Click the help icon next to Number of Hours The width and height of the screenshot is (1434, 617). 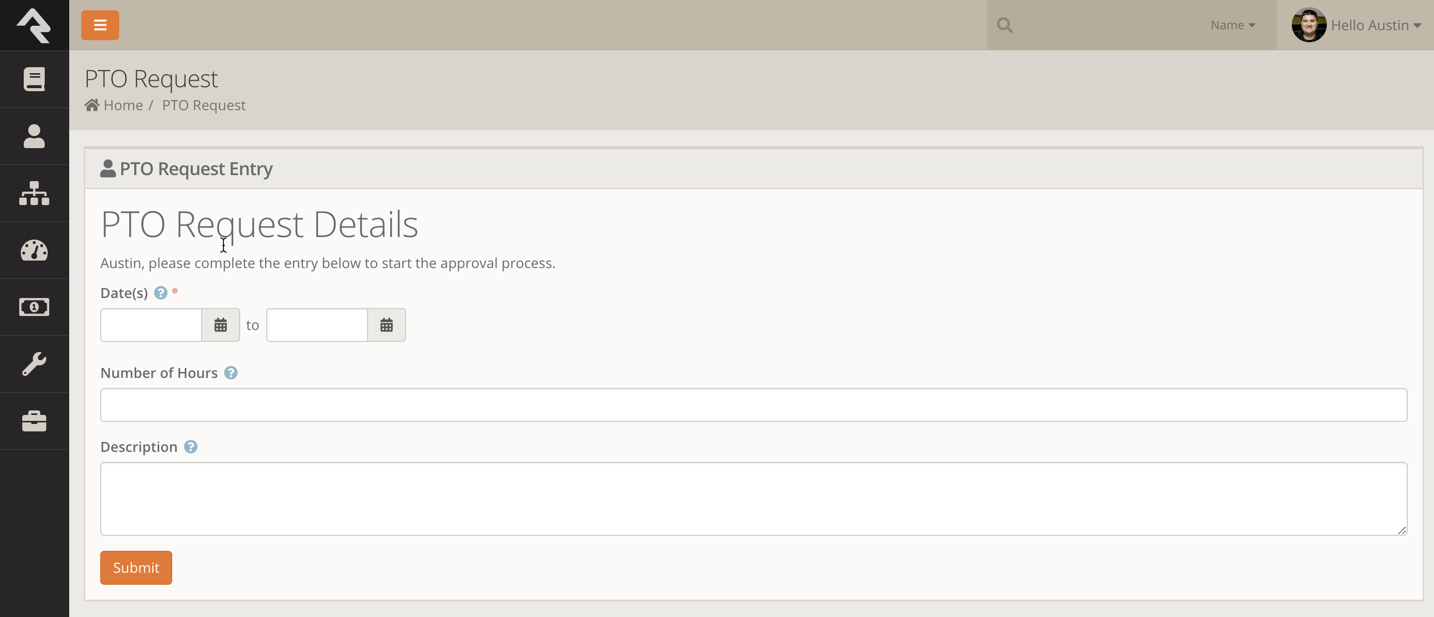click(231, 373)
